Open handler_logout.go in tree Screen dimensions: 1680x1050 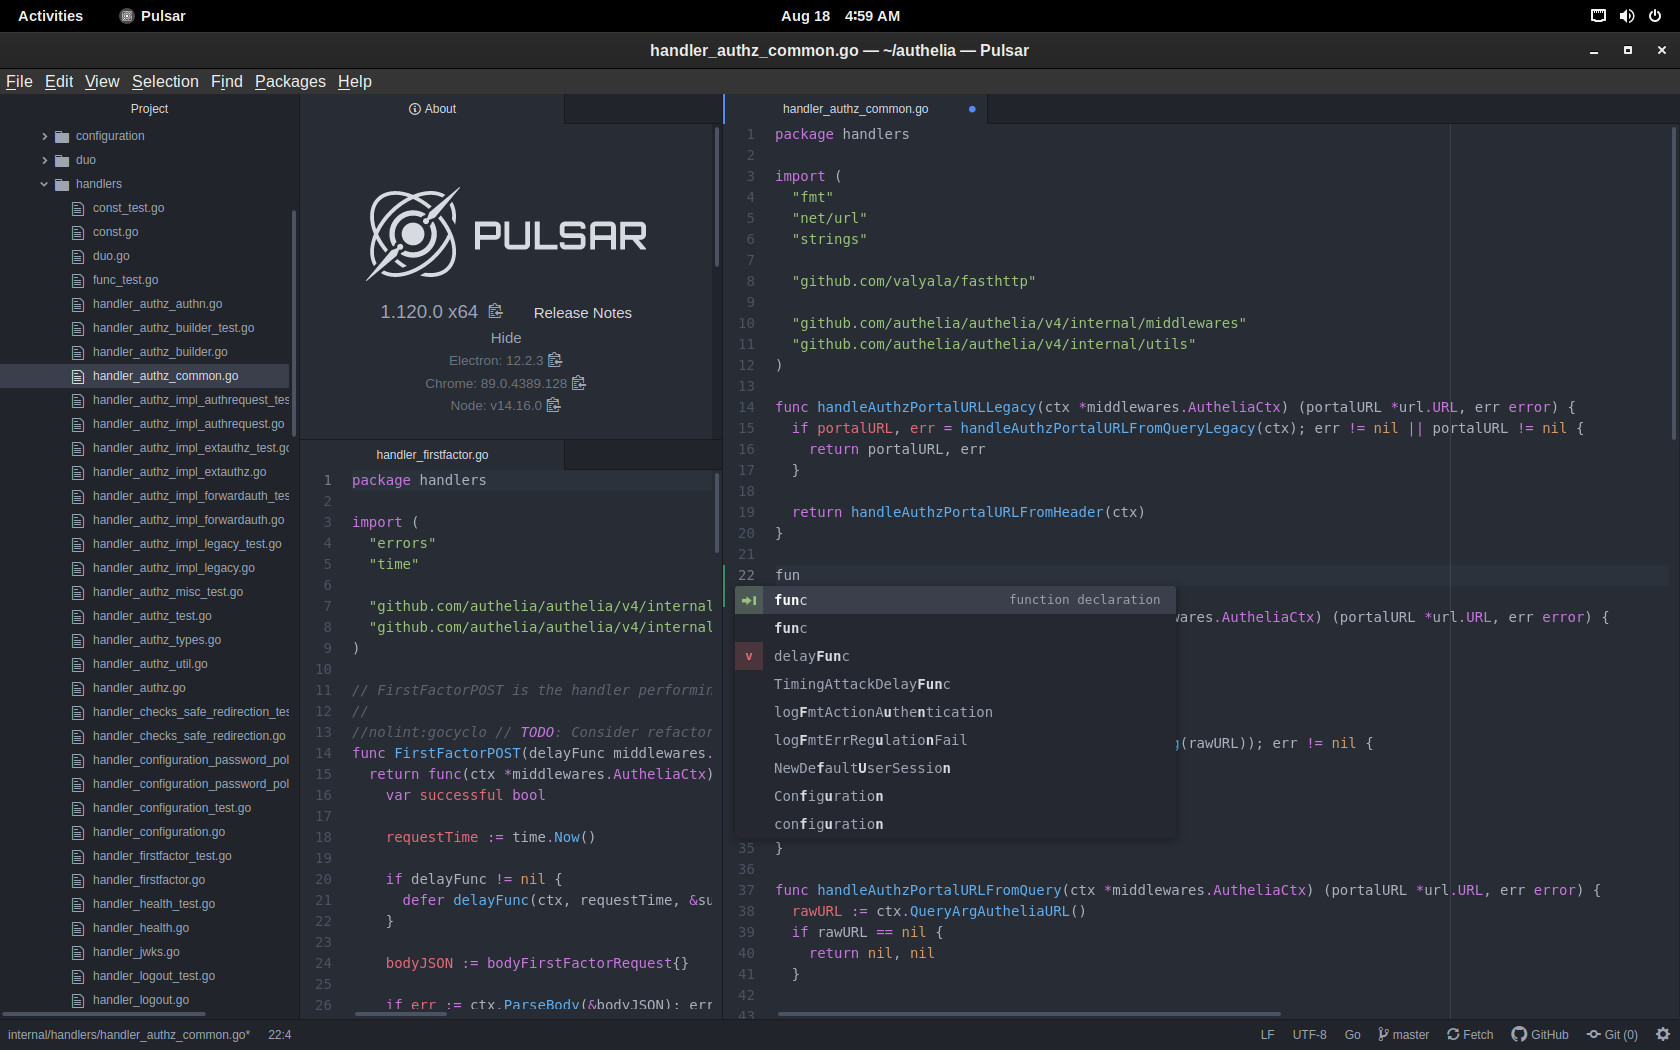click(x=141, y=1000)
